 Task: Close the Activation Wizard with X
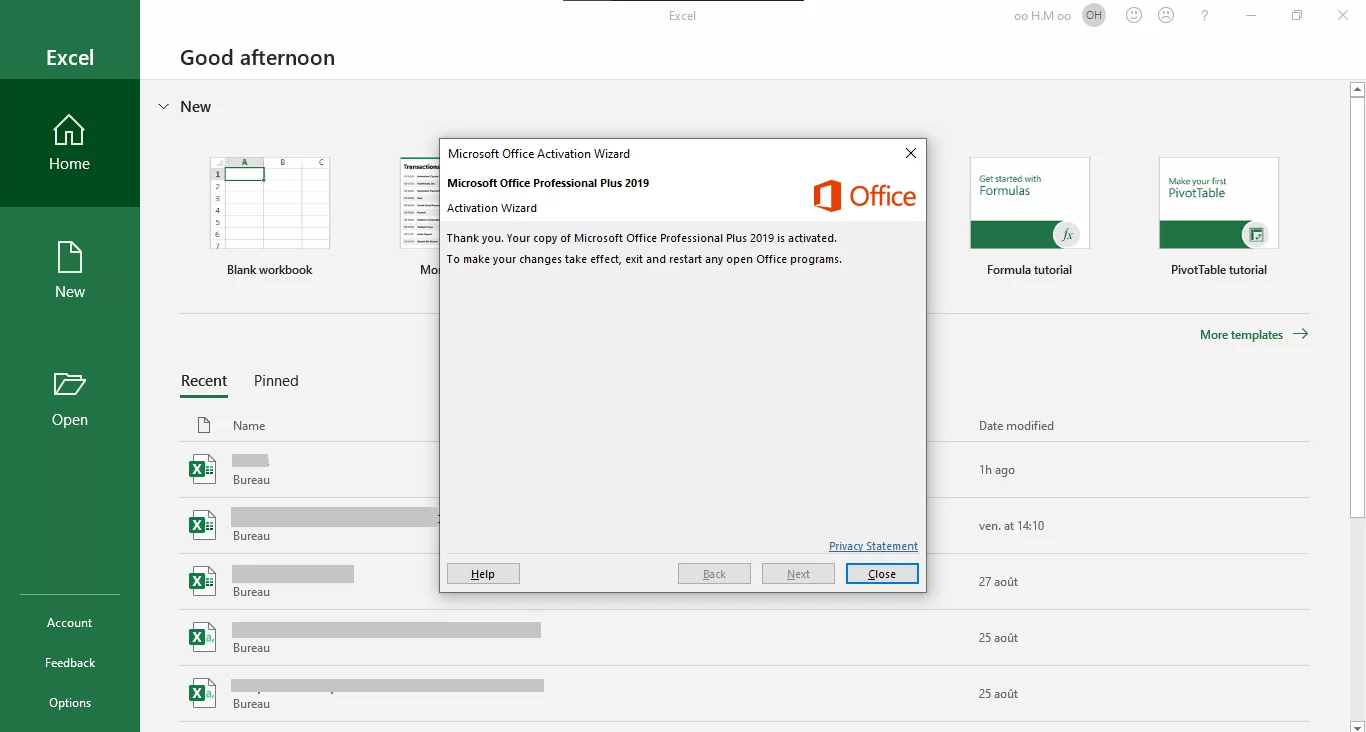(x=911, y=153)
